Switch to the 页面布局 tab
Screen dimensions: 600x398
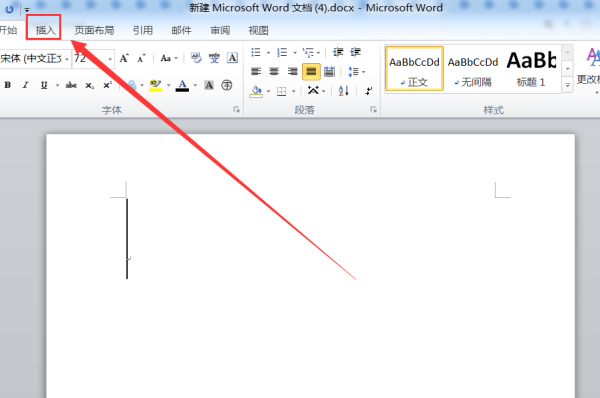94,30
